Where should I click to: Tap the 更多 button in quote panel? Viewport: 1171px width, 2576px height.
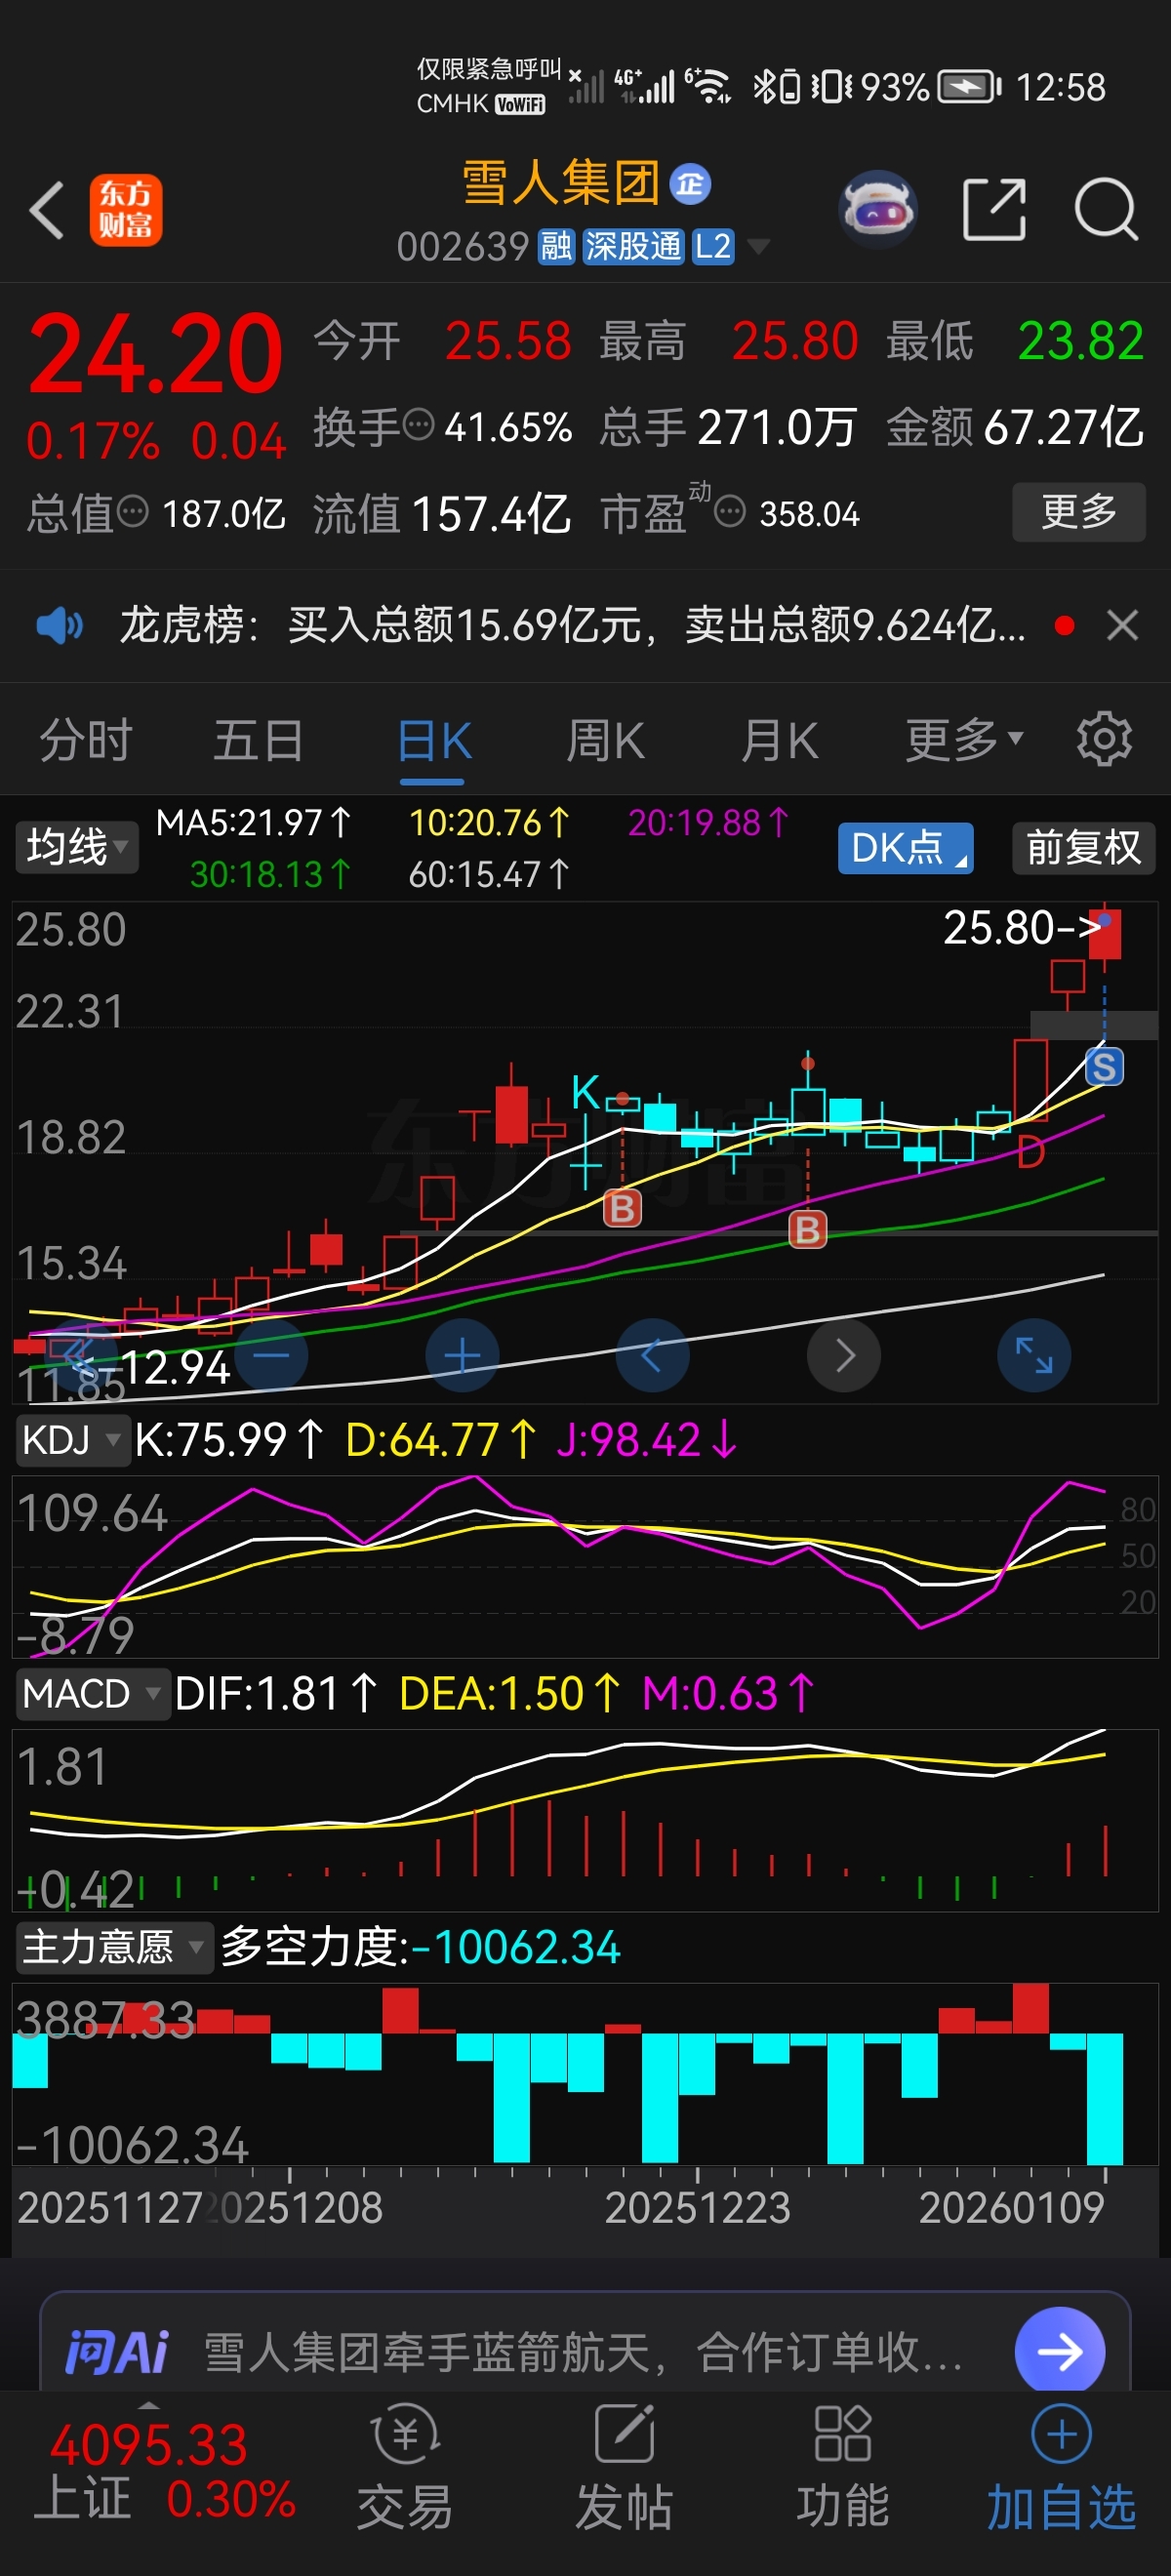click(1079, 512)
